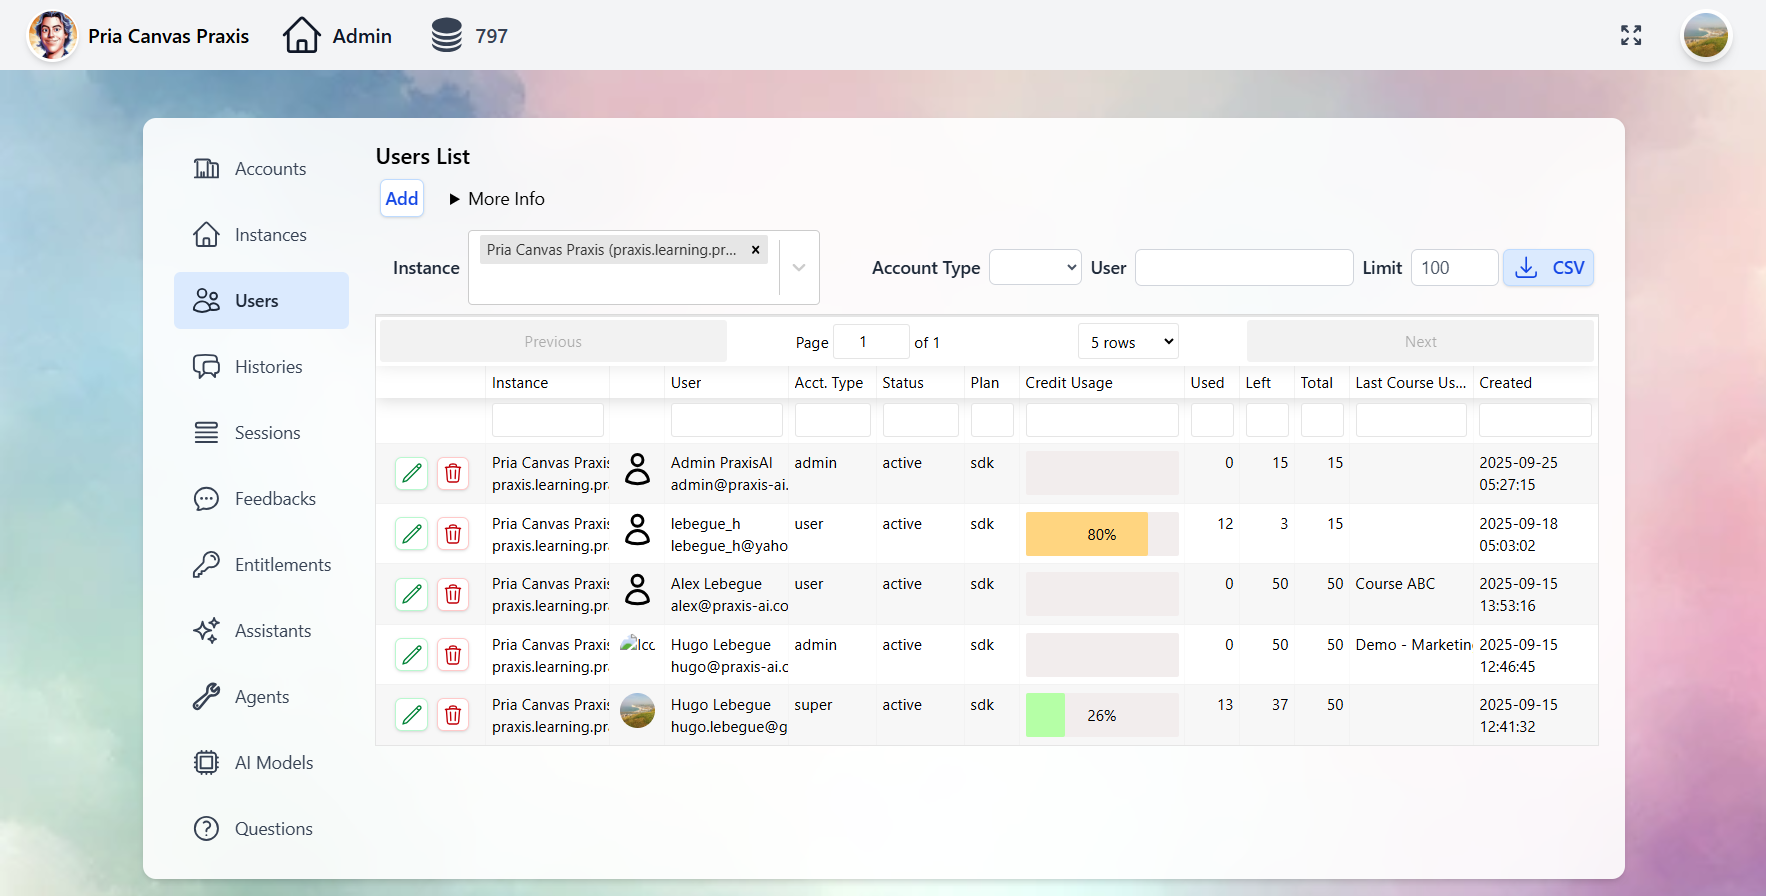Open Sessions in sidebar

coord(261,433)
